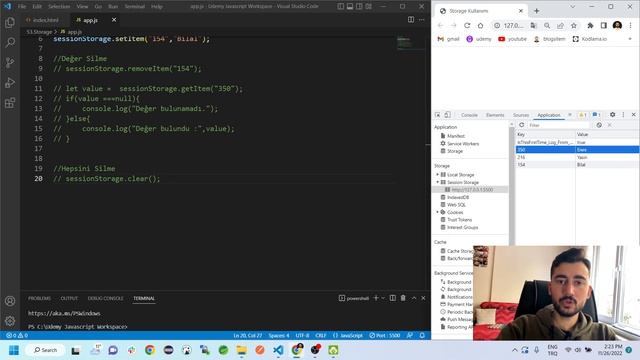
Task: Switch to DevTools Elements tab
Action: click(x=495, y=115)
